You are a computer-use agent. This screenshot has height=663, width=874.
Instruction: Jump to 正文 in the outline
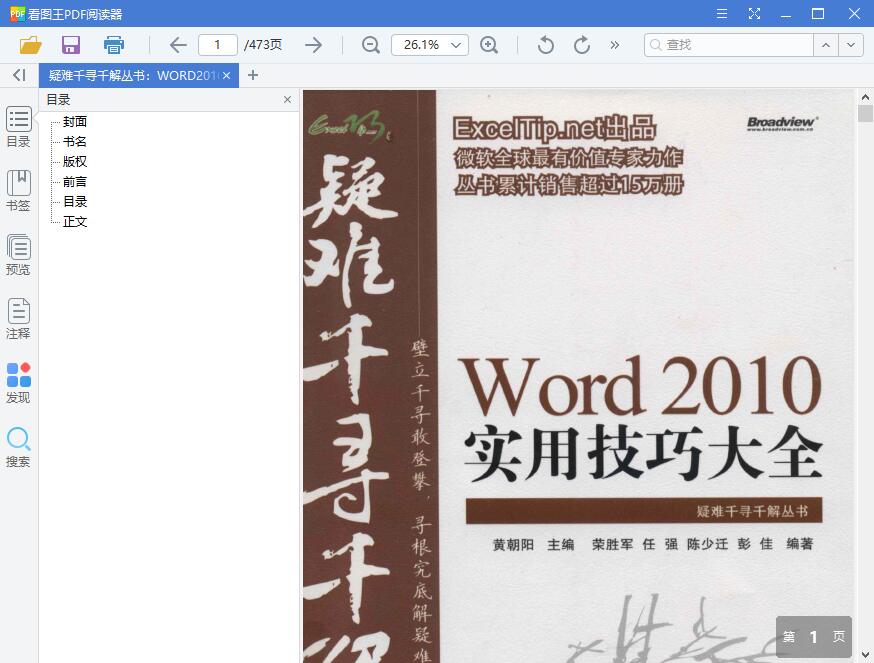[x=75, y=222]
